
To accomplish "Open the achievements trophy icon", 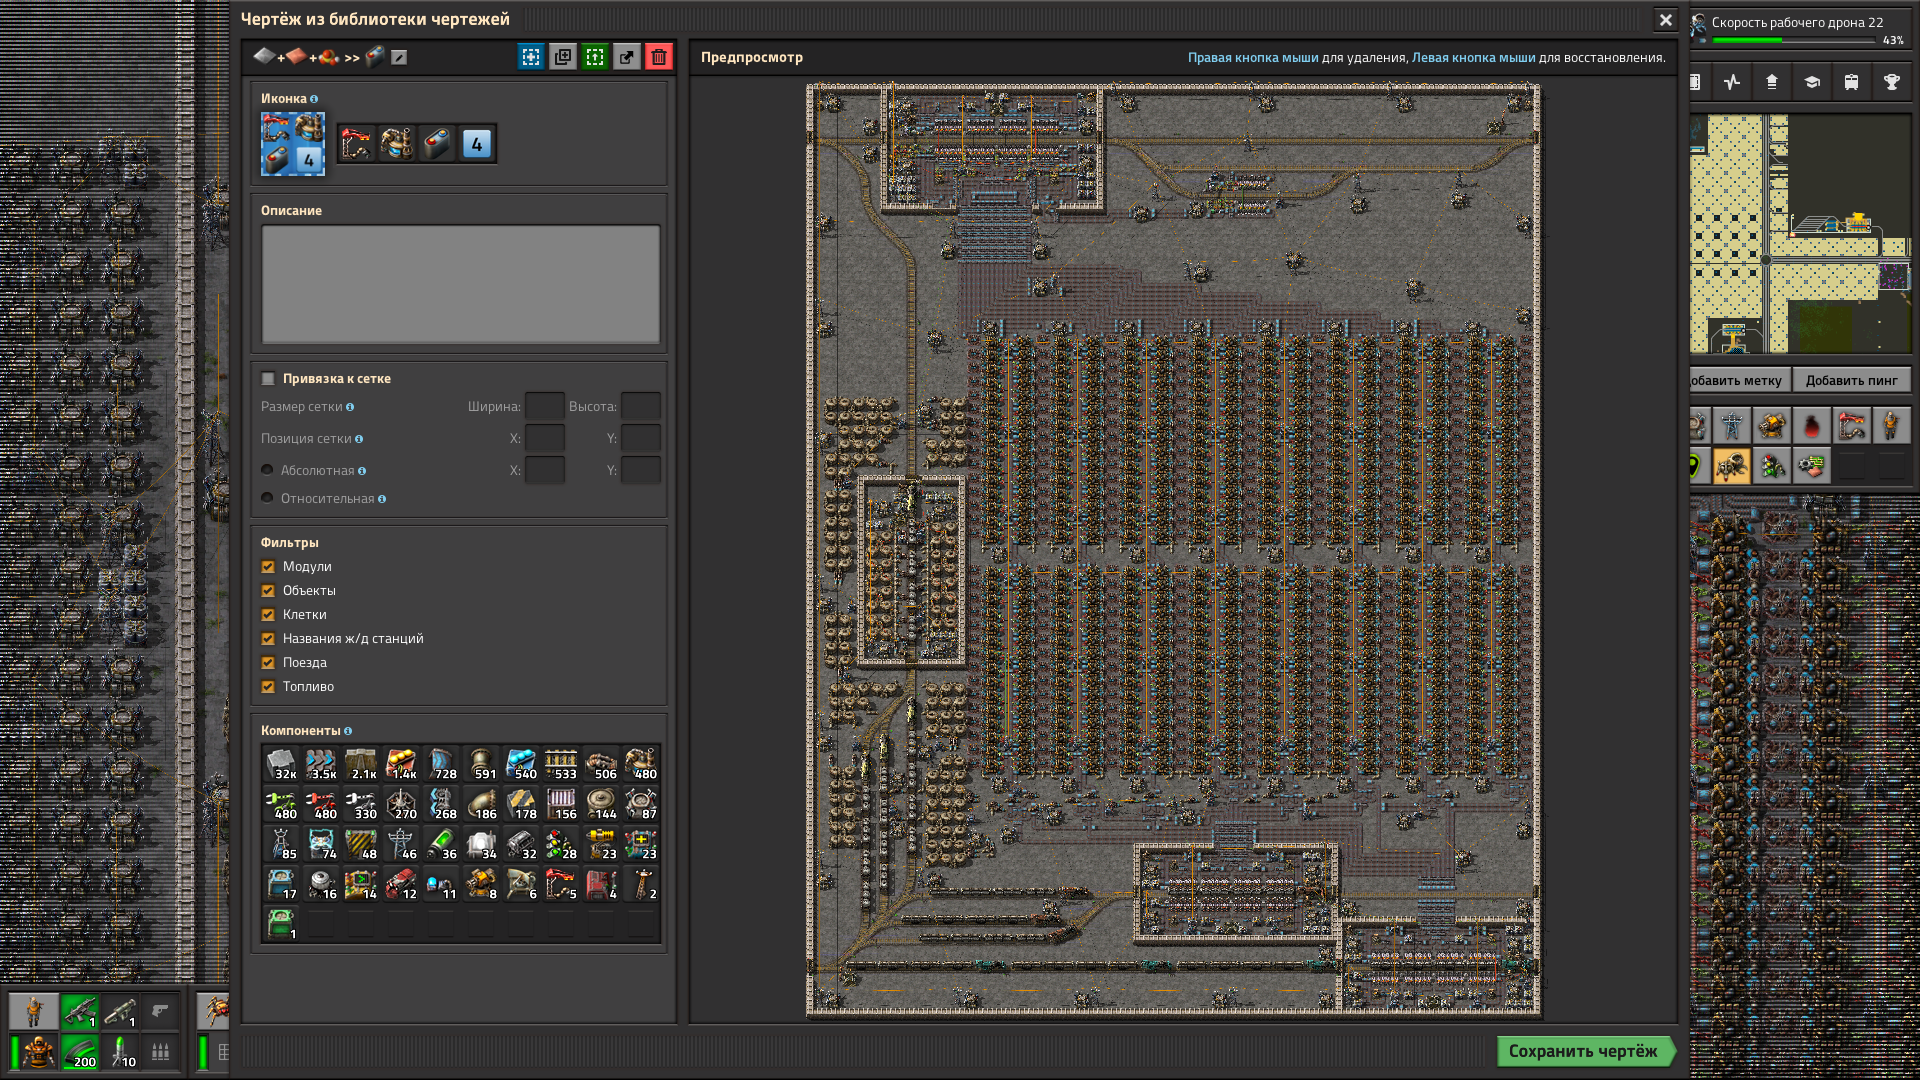I will tap(1892, 82).
